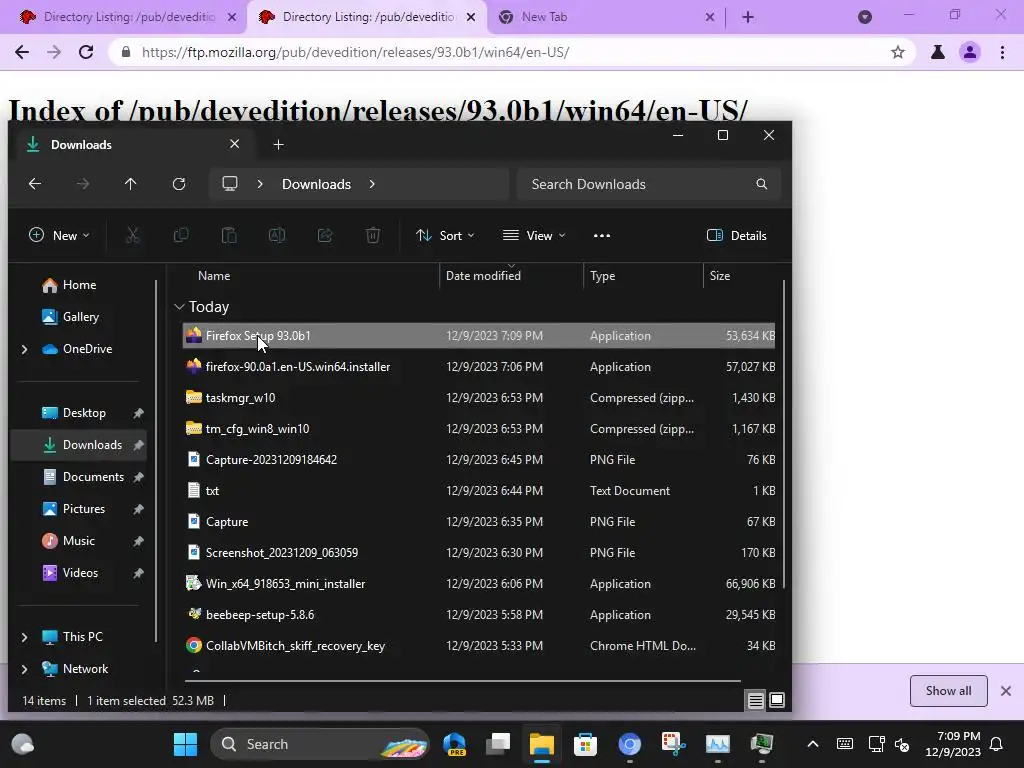Open Chrome three-dot menu
The height and width of the screenshot is (768, 1024).
pyautogui.click(x=1002, y=52)
